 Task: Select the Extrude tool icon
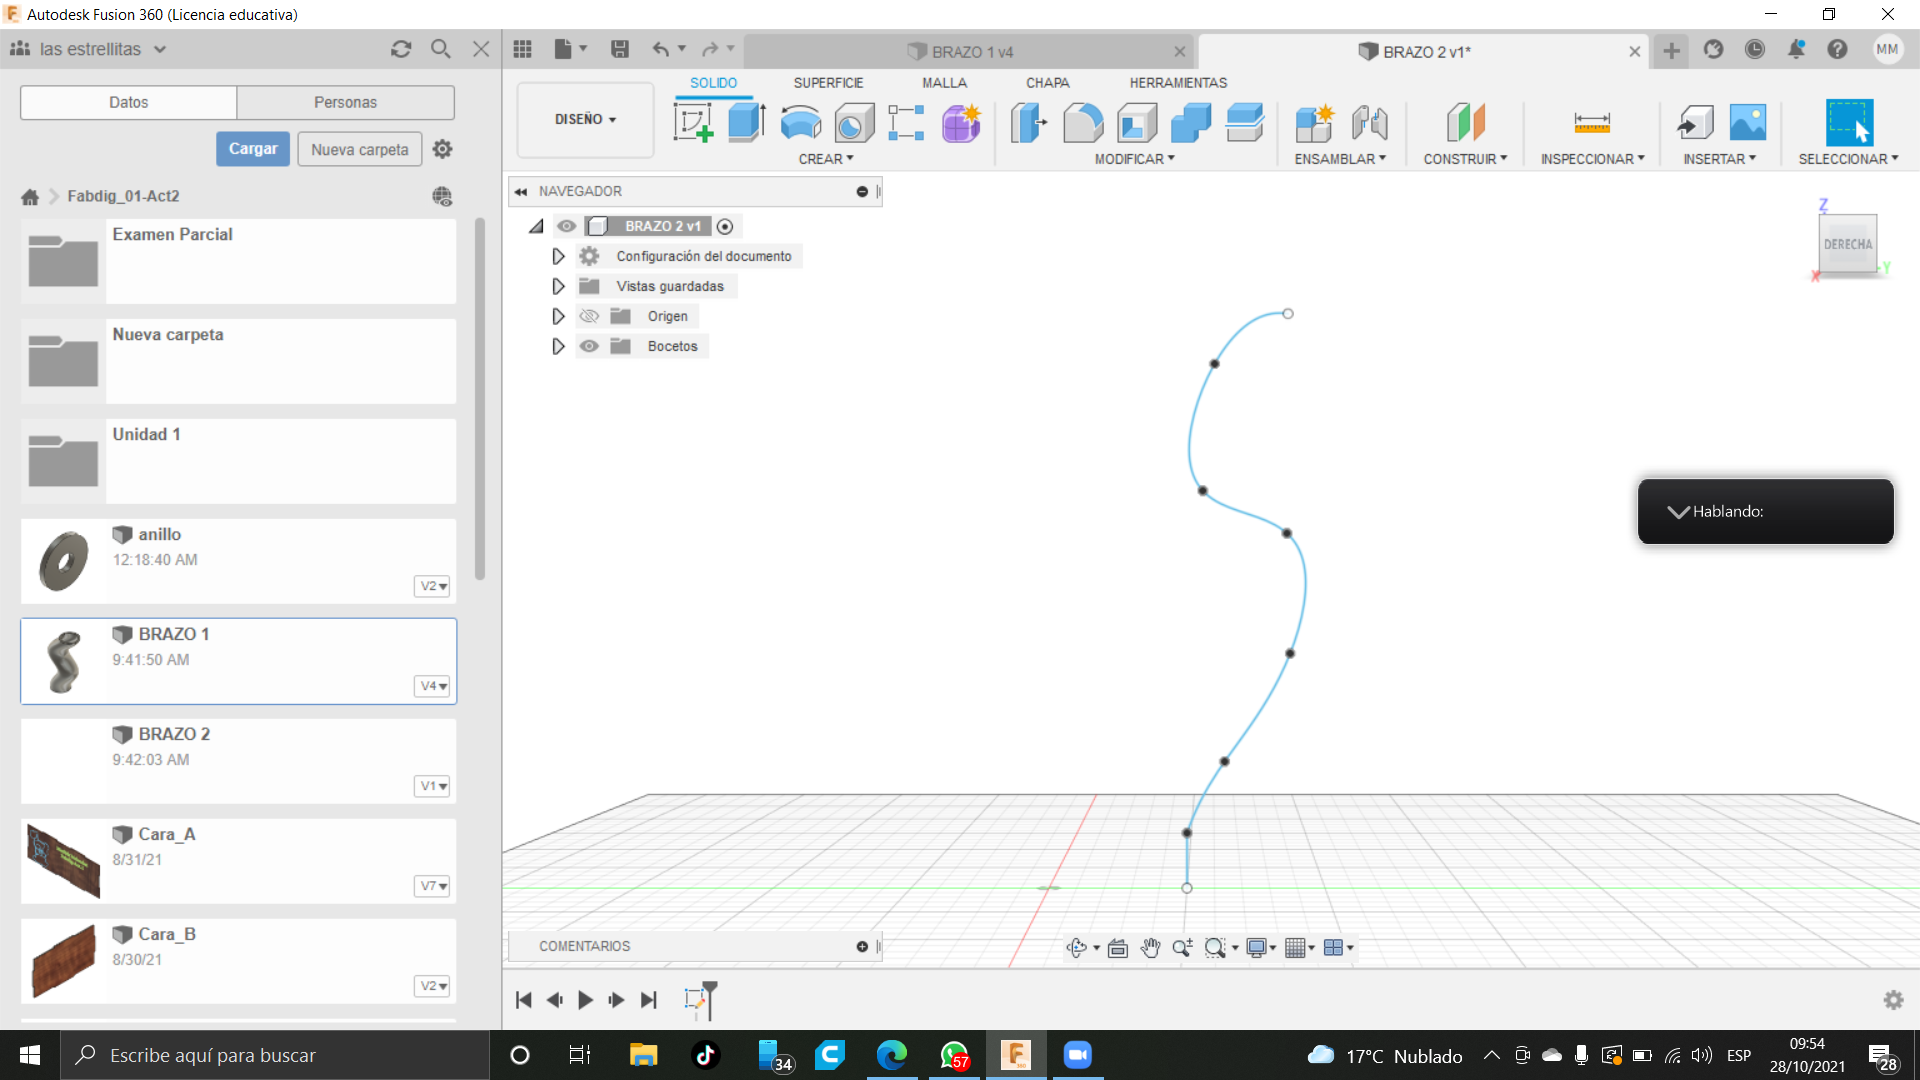[x=746, y=123]
